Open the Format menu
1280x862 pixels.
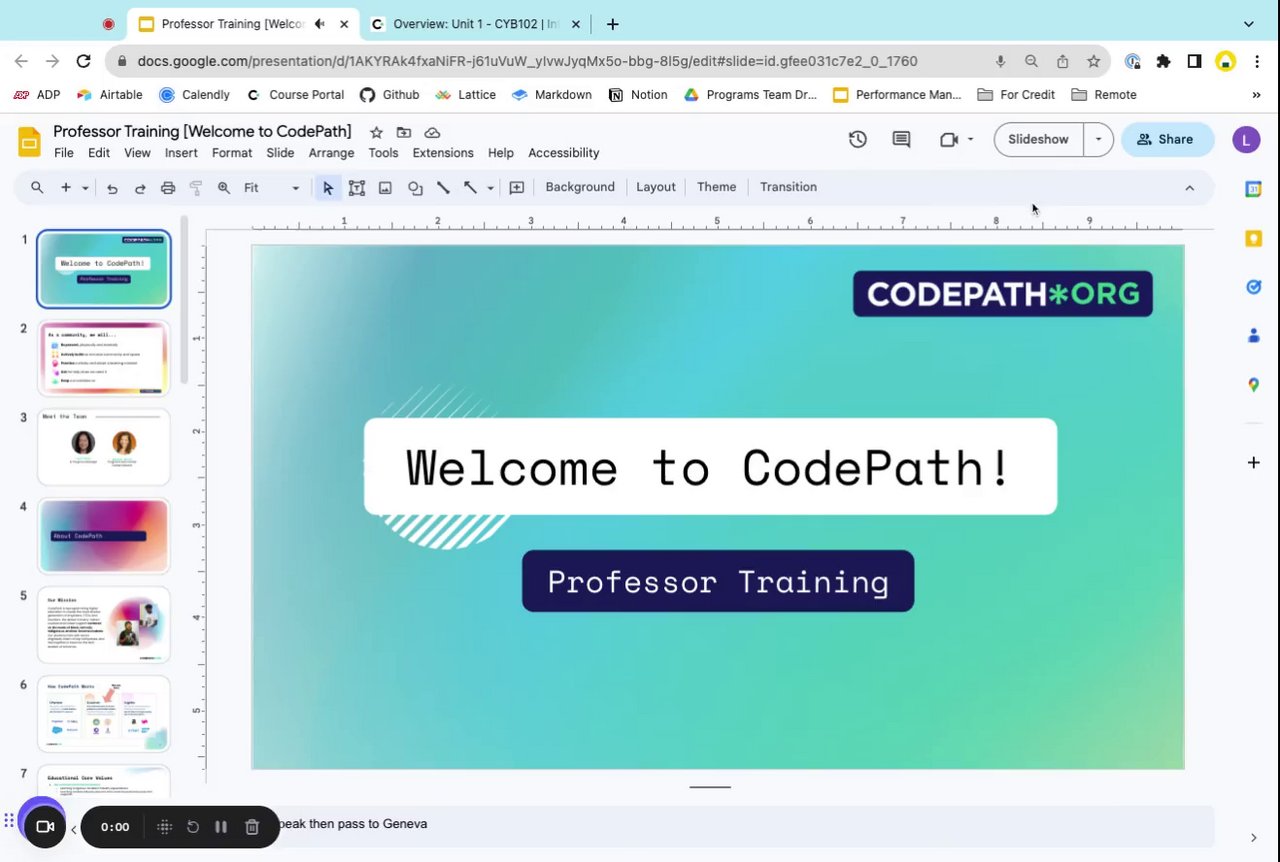(232, 153)
